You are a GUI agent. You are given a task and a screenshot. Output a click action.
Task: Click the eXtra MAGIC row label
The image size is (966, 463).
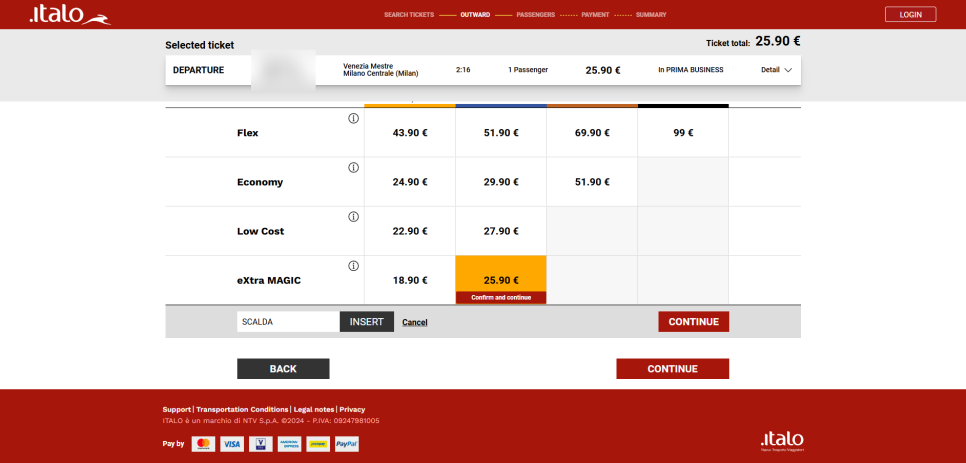(x=269, y=281)
